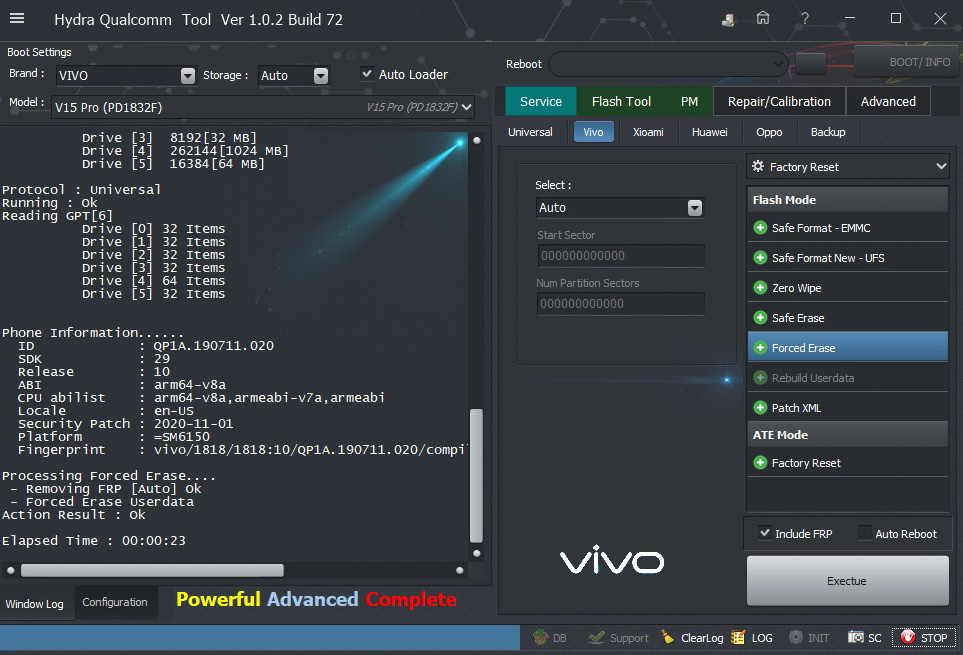Image resolution: width=963 pixels, height=655 pixels.
Task: Click the Support checkmark icon
Action: tap(596, 638)
